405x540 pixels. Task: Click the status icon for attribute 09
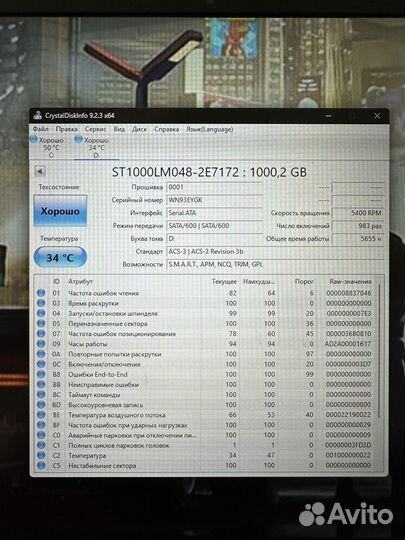(41, 344)
